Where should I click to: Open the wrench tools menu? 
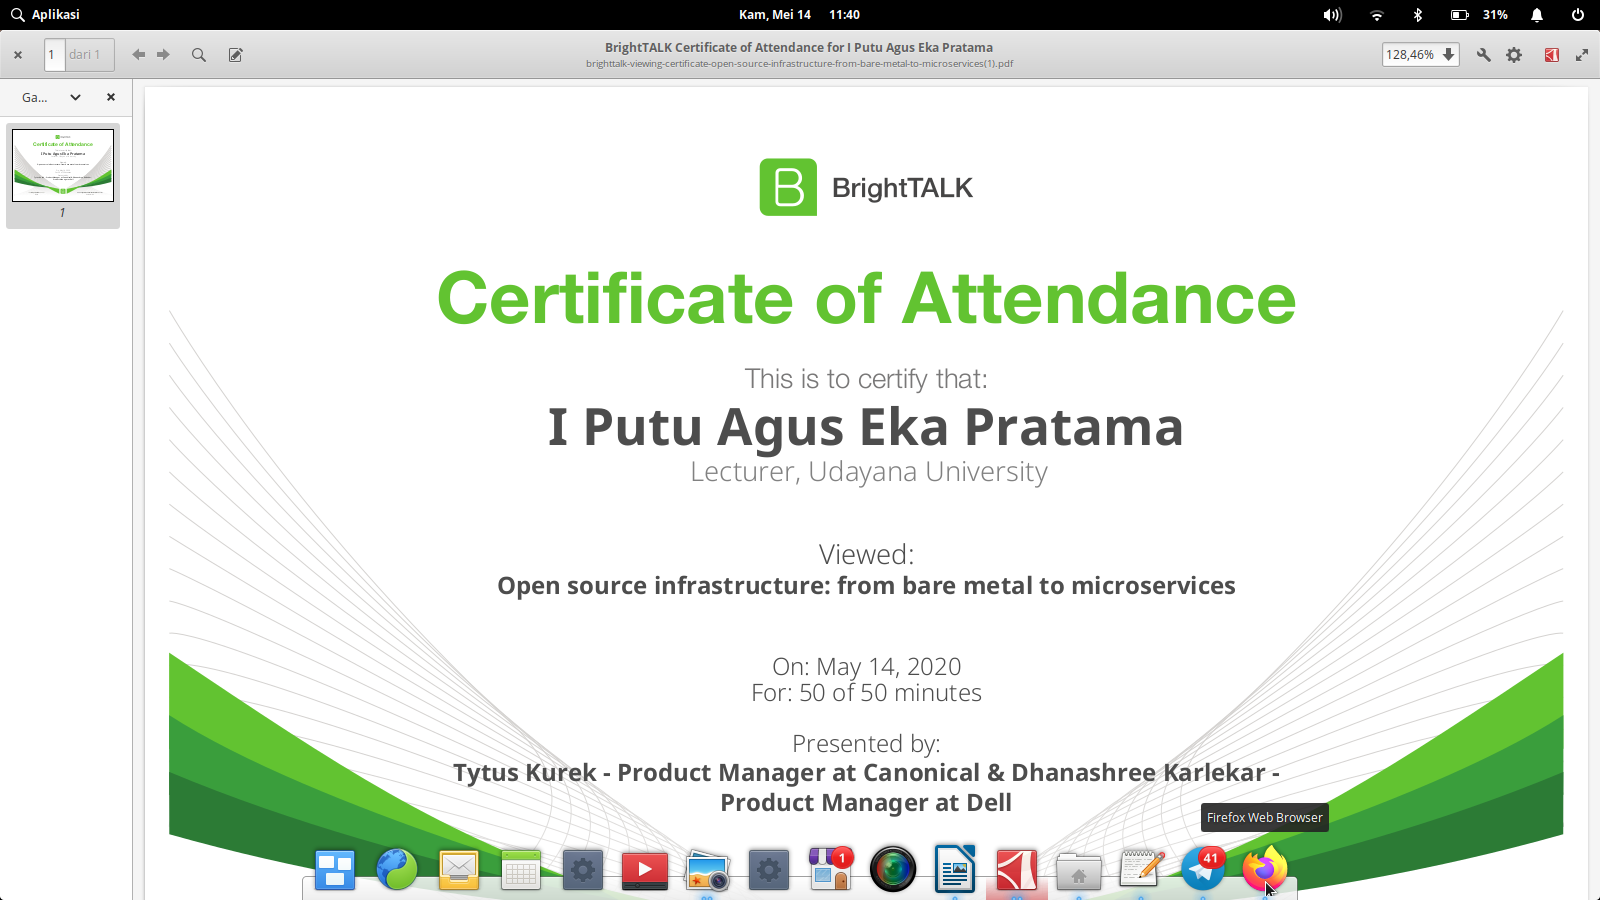1484,55
